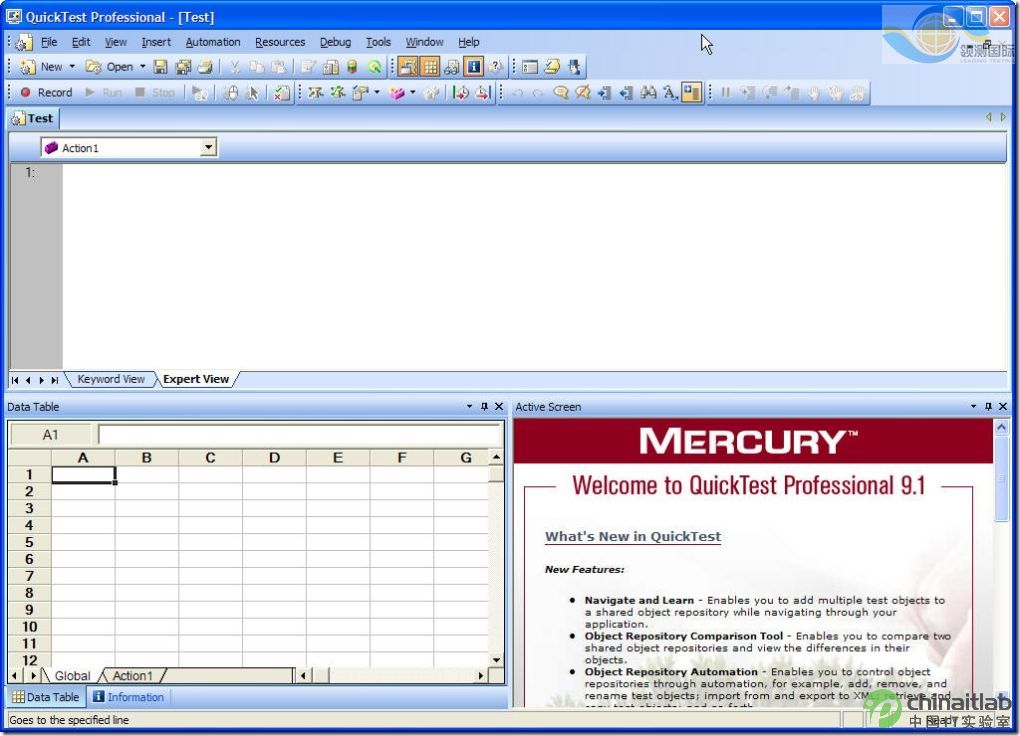This screenshot has height=736, width=1020.
Task: Select column header B in Data Table
Action: point(146,457)
